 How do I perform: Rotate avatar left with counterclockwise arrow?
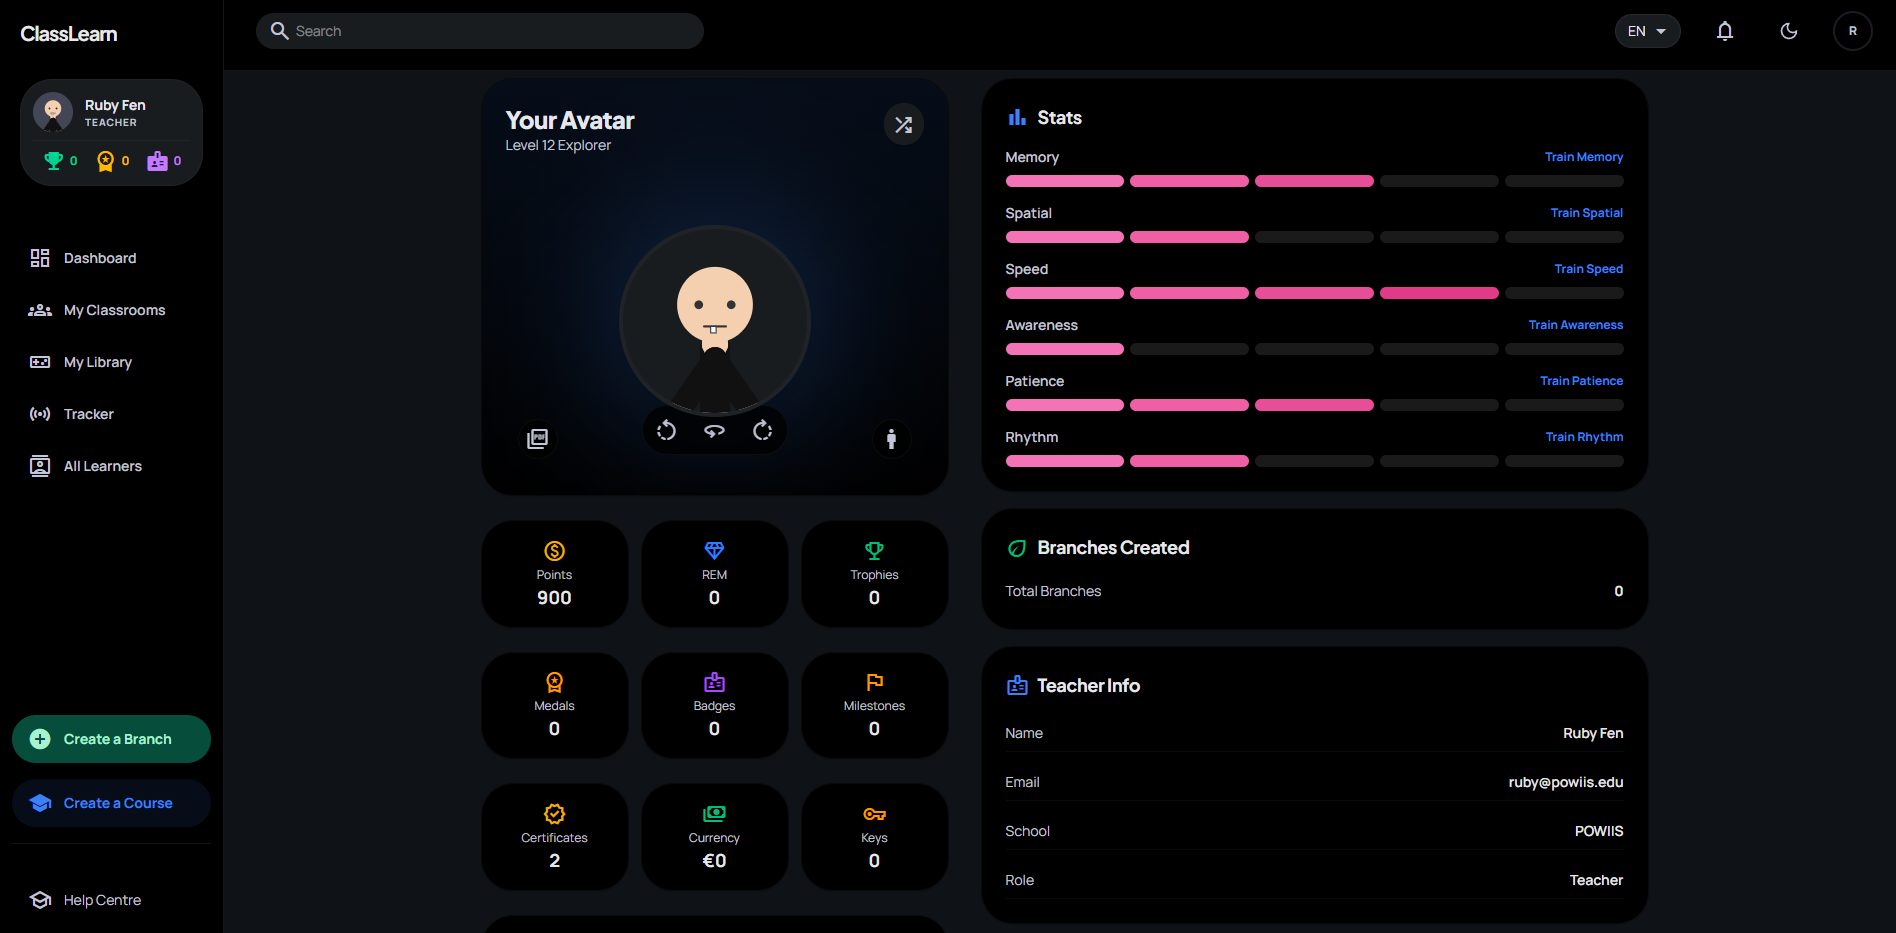pos(666,431)
